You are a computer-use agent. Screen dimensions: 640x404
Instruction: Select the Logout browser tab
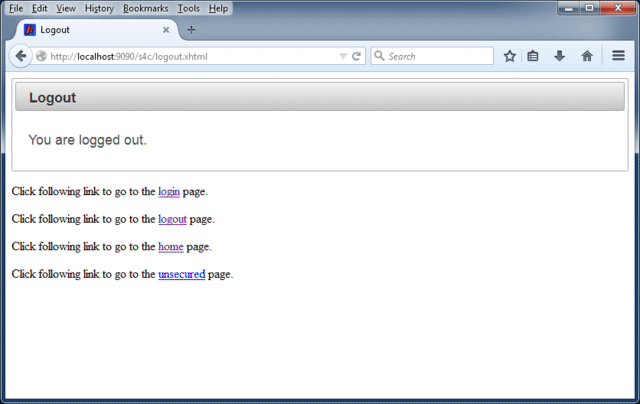(97, 30)
